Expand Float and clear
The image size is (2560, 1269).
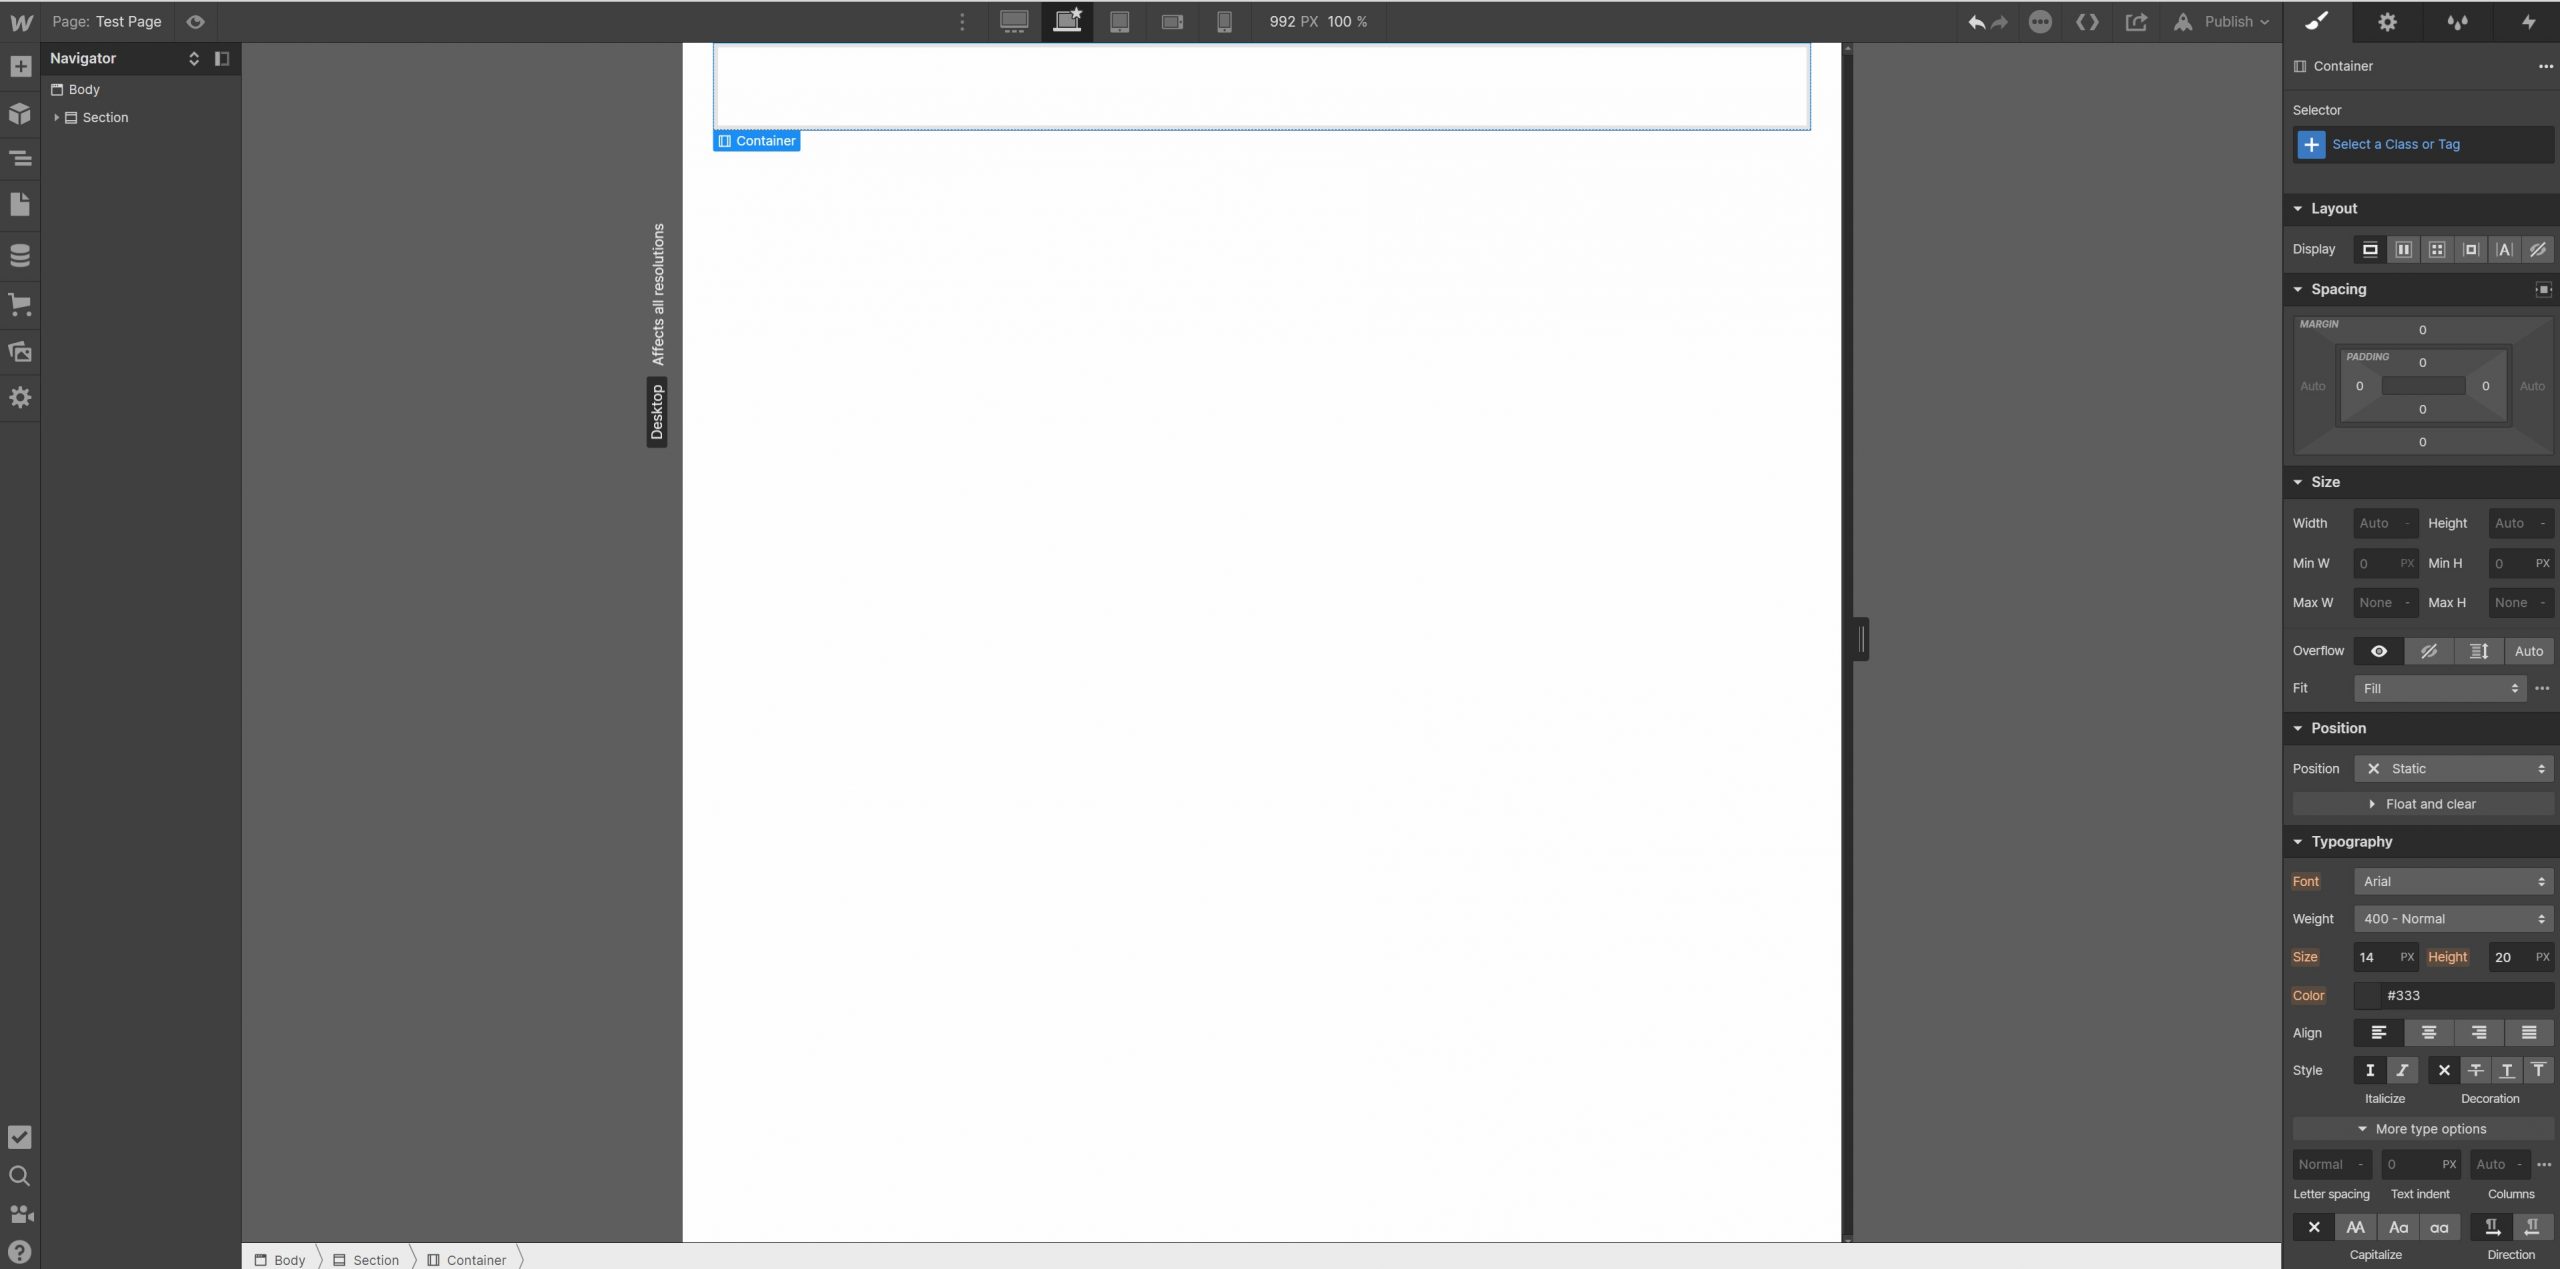[2423, 805]
